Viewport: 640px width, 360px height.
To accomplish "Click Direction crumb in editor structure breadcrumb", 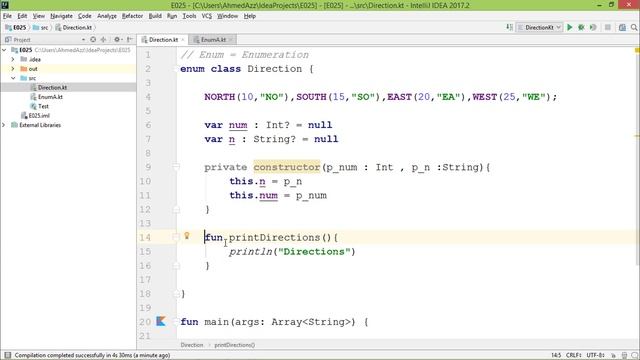I will pyautogui.click(x=191, y=345).
